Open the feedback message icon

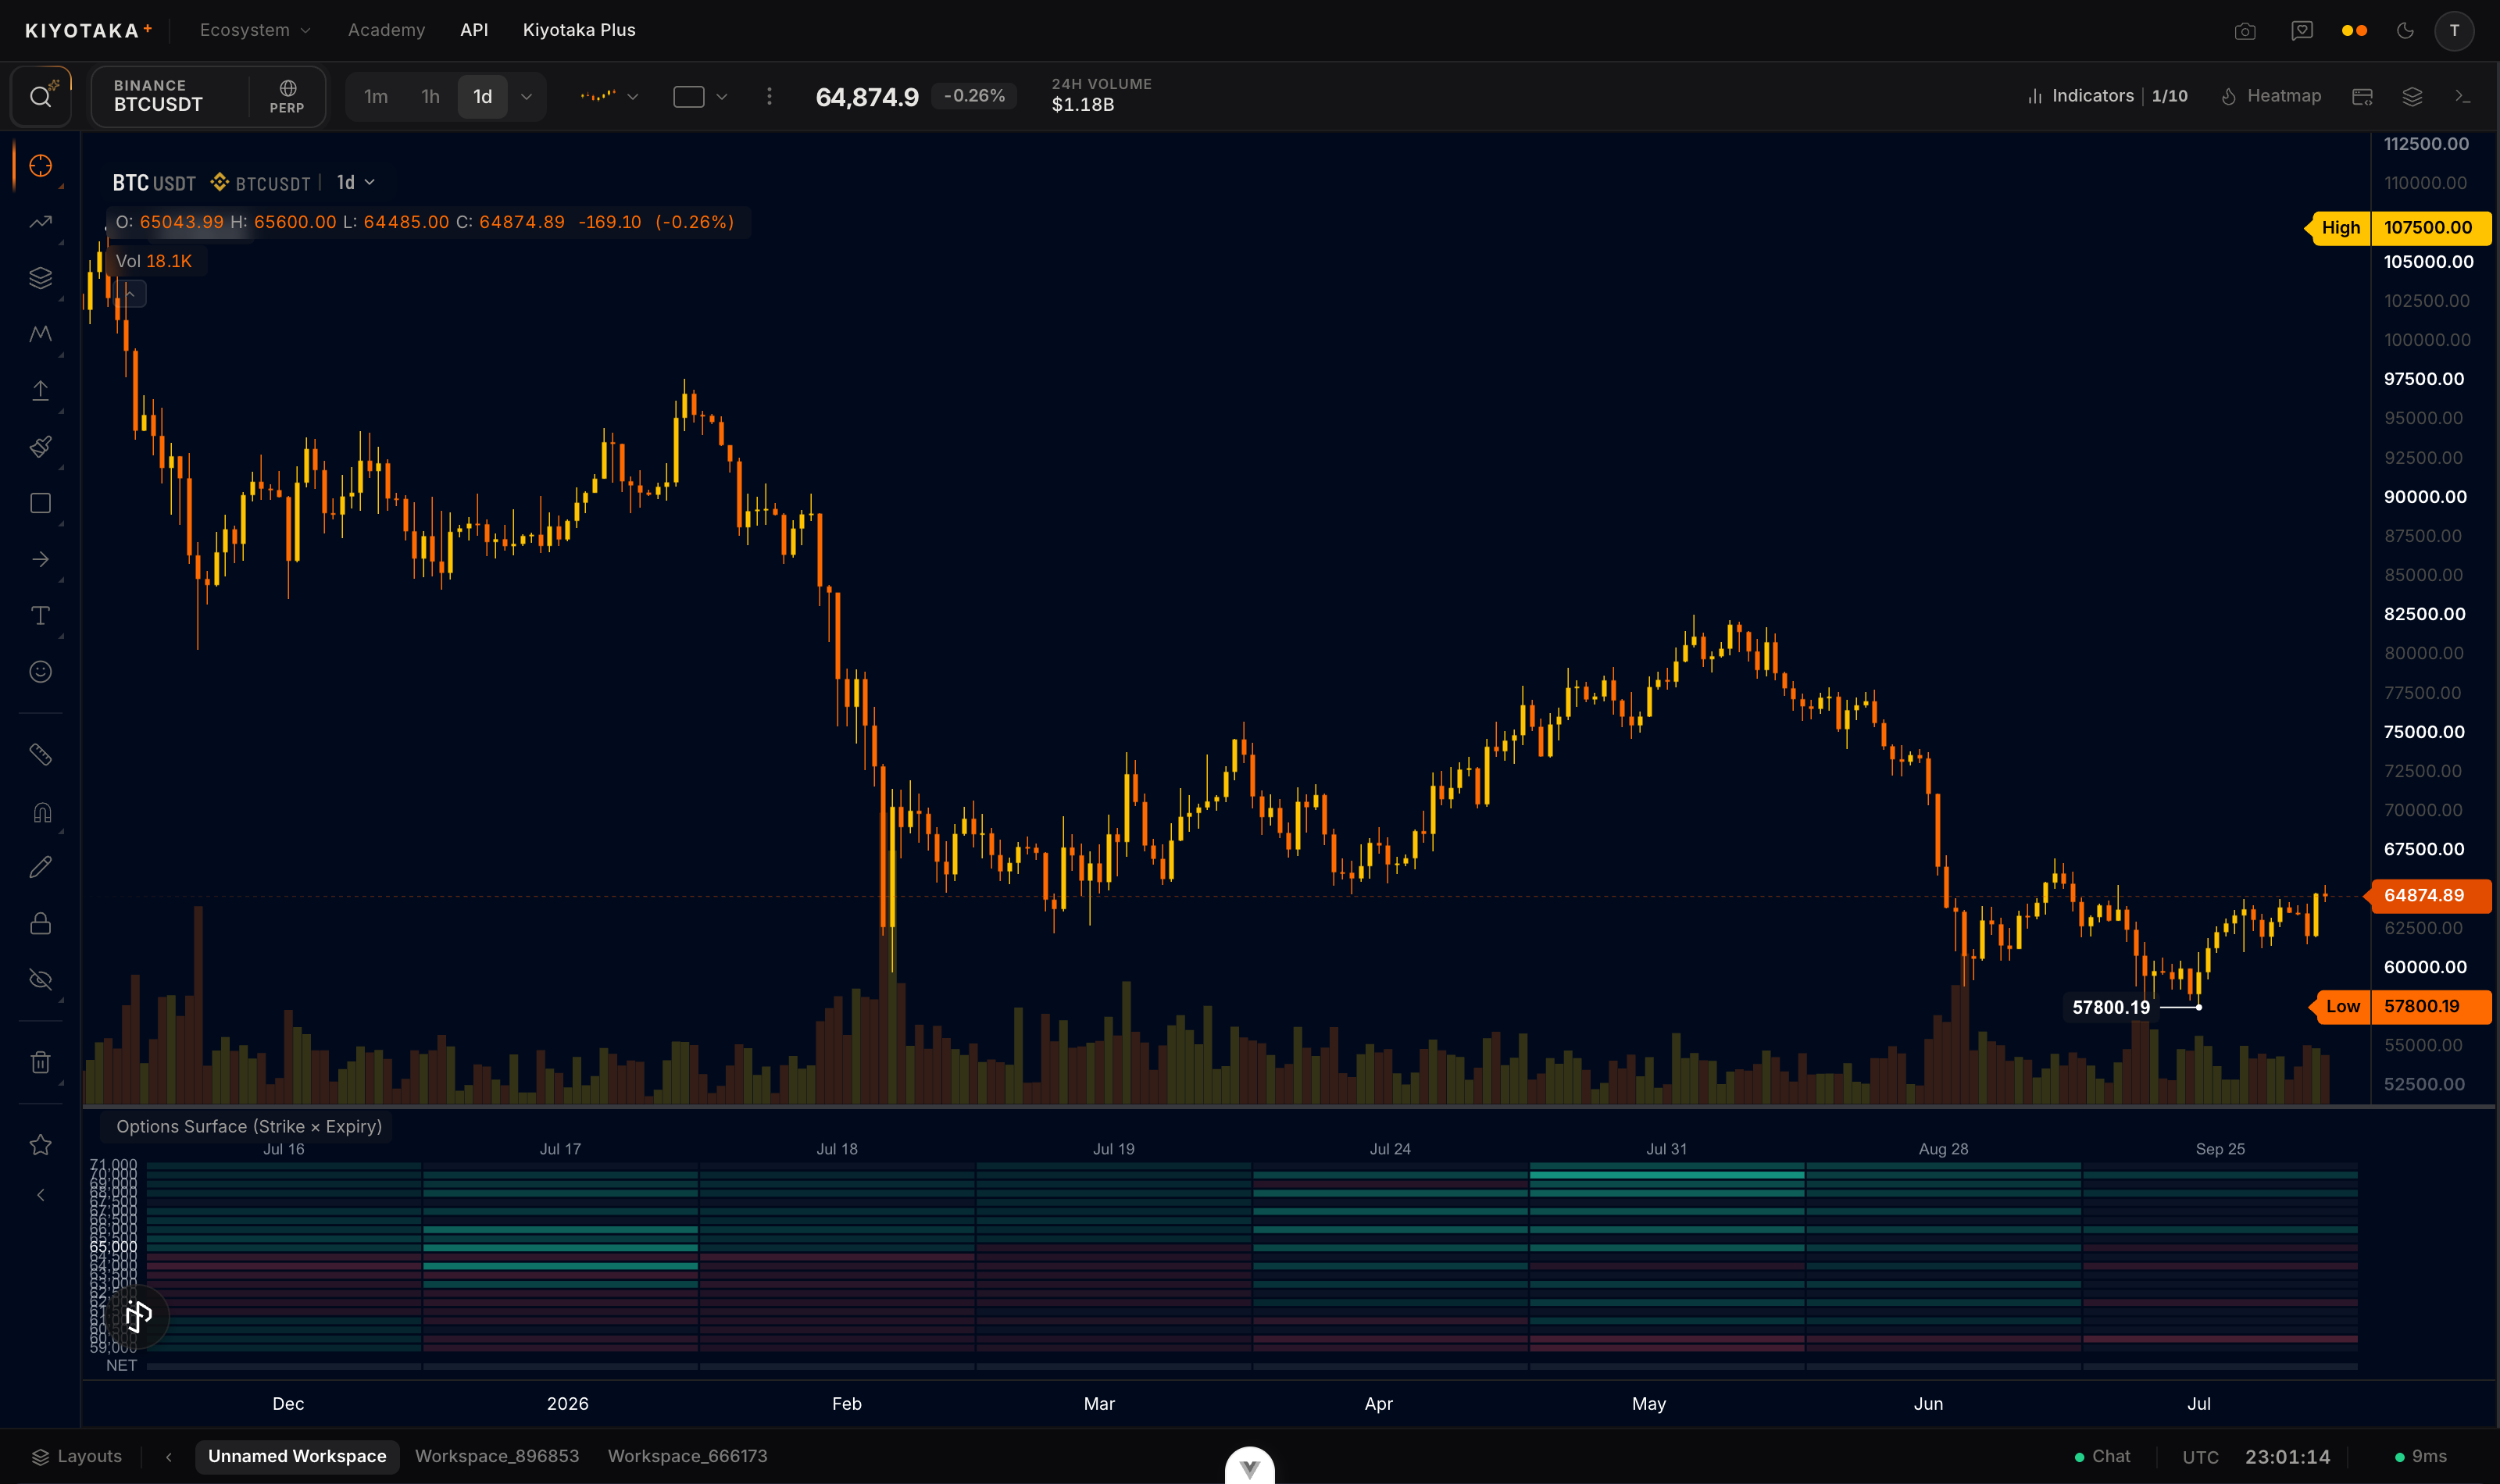[x=2302, y=31]
